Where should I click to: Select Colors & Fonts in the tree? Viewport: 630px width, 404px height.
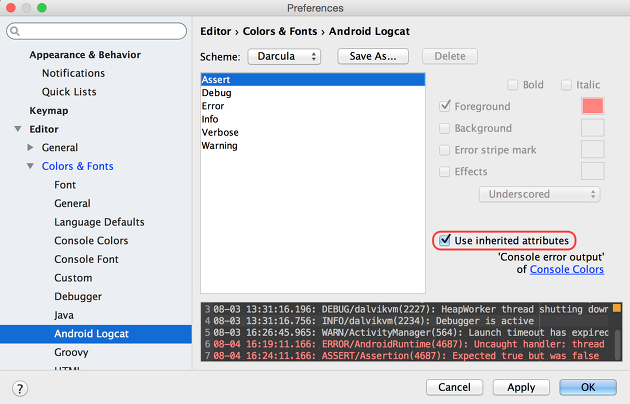coord(78,166)
